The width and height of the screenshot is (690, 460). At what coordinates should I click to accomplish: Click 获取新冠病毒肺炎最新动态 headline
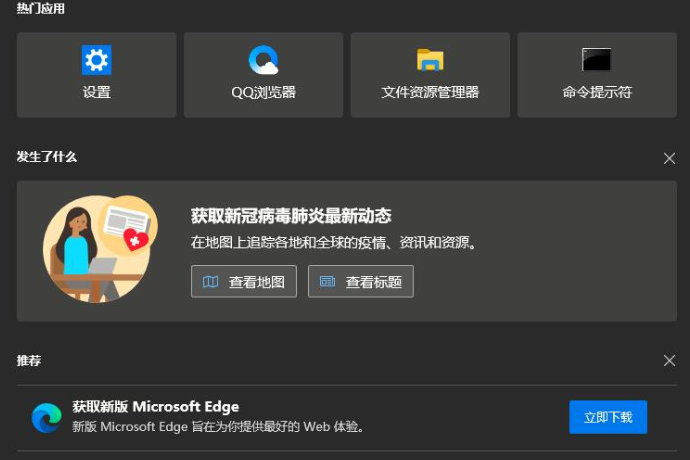(291, 216)
